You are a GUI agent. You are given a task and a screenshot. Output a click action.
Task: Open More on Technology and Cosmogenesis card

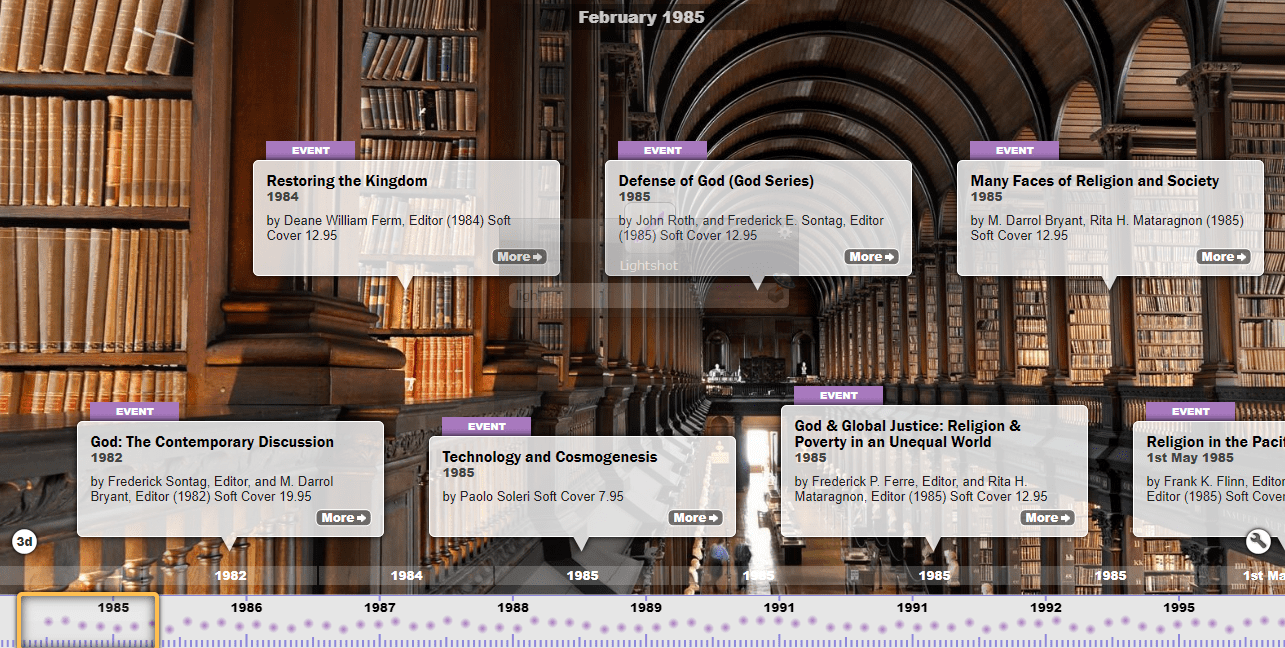[x=696, y=518]
